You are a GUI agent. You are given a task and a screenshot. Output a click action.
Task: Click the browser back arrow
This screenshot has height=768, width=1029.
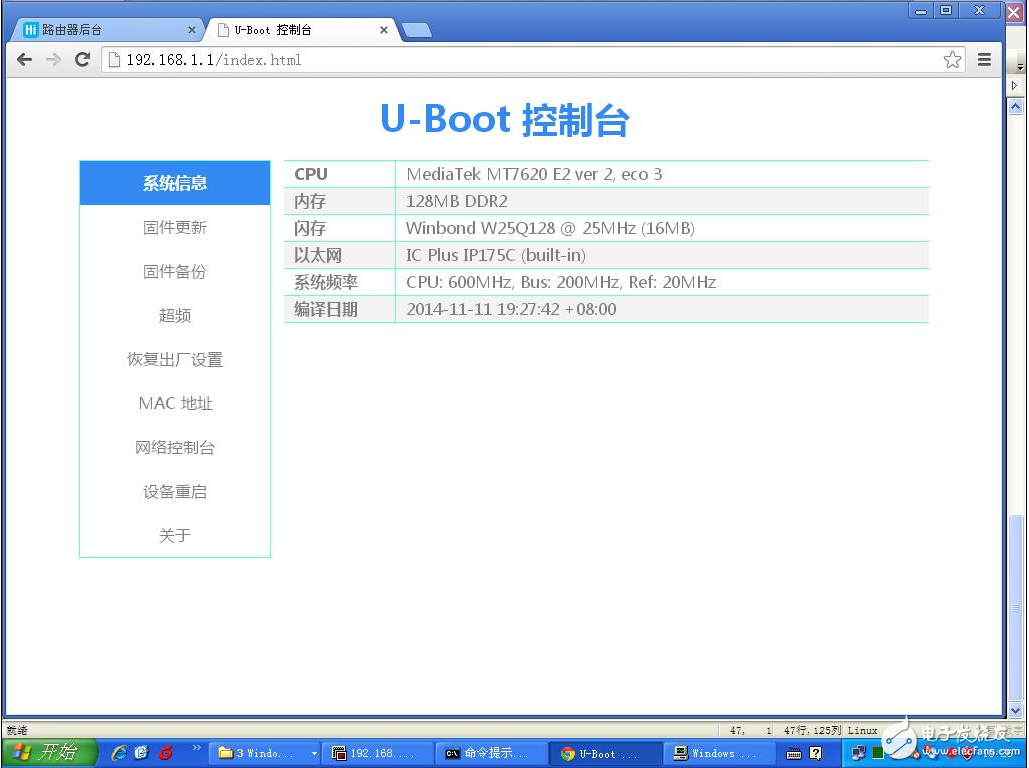pos(24,60)
